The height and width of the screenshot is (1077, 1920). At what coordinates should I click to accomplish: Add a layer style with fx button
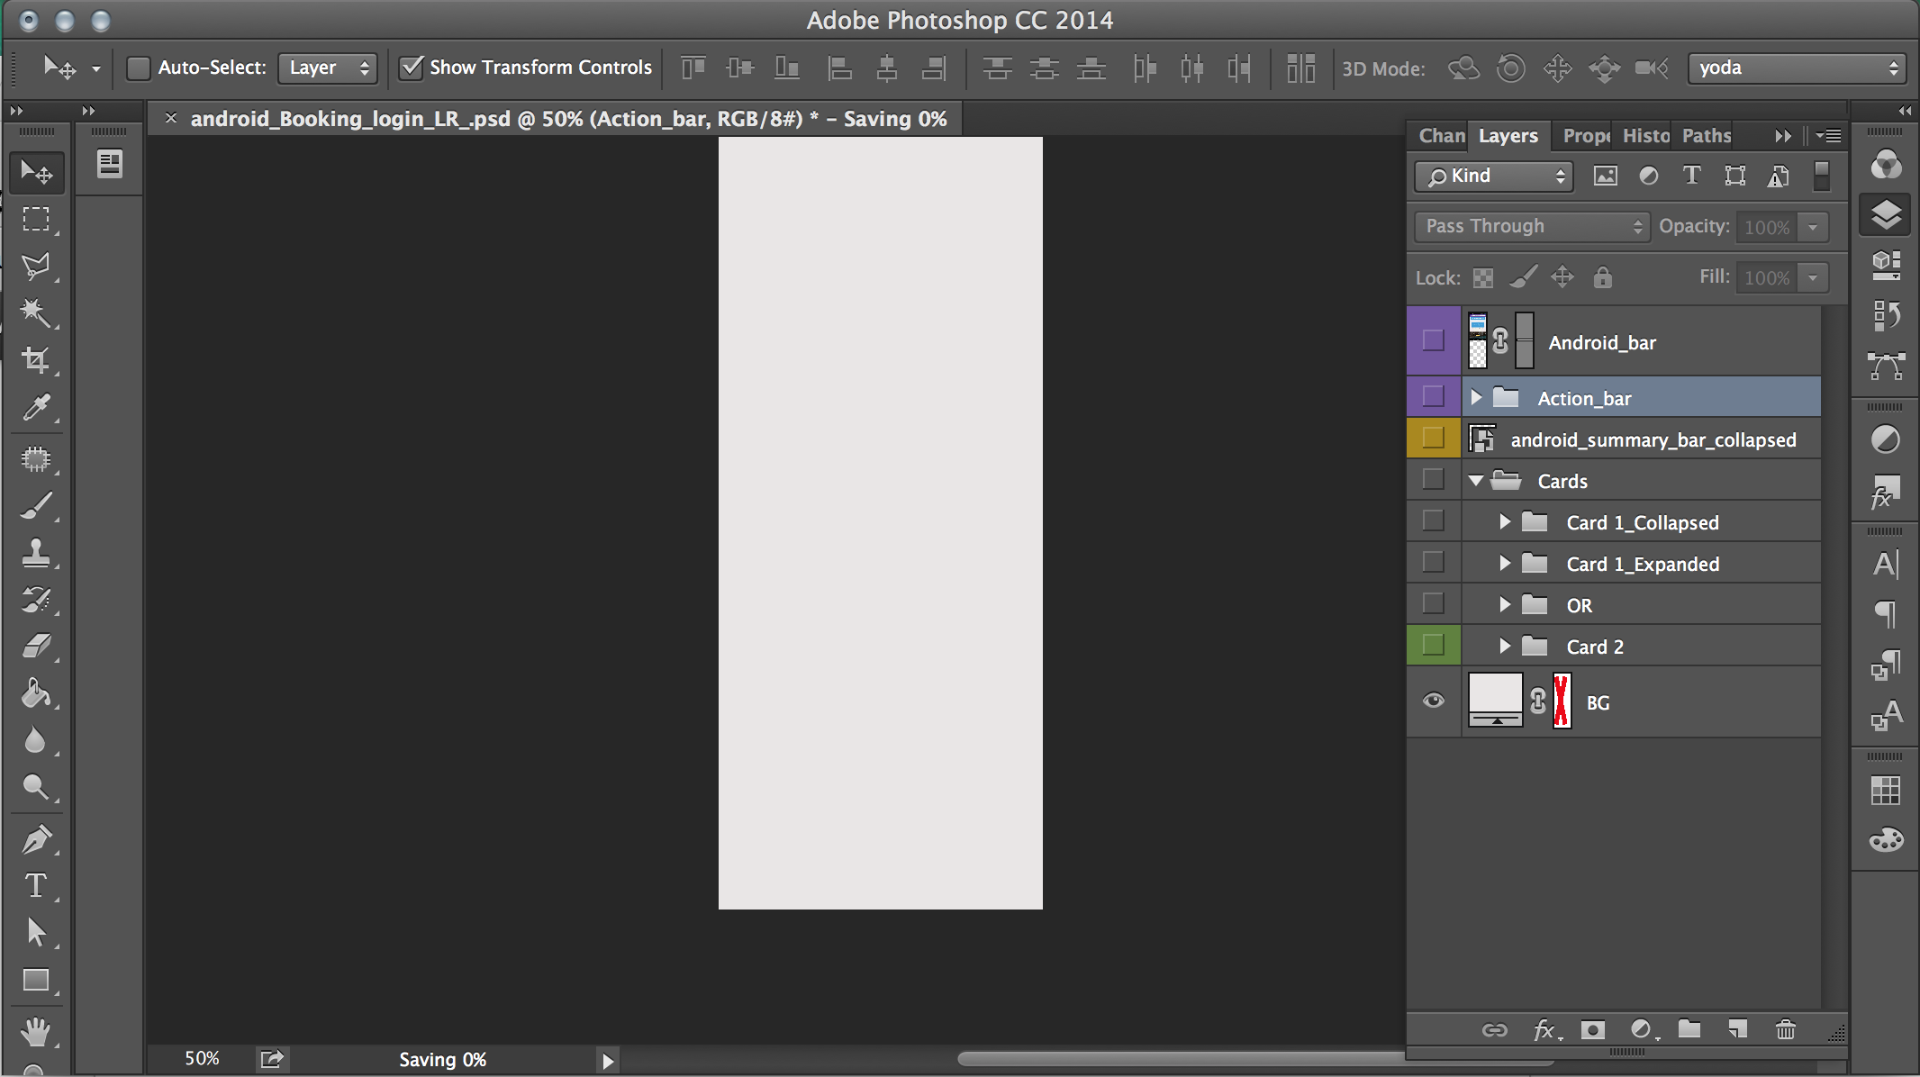[1545, 1030]
